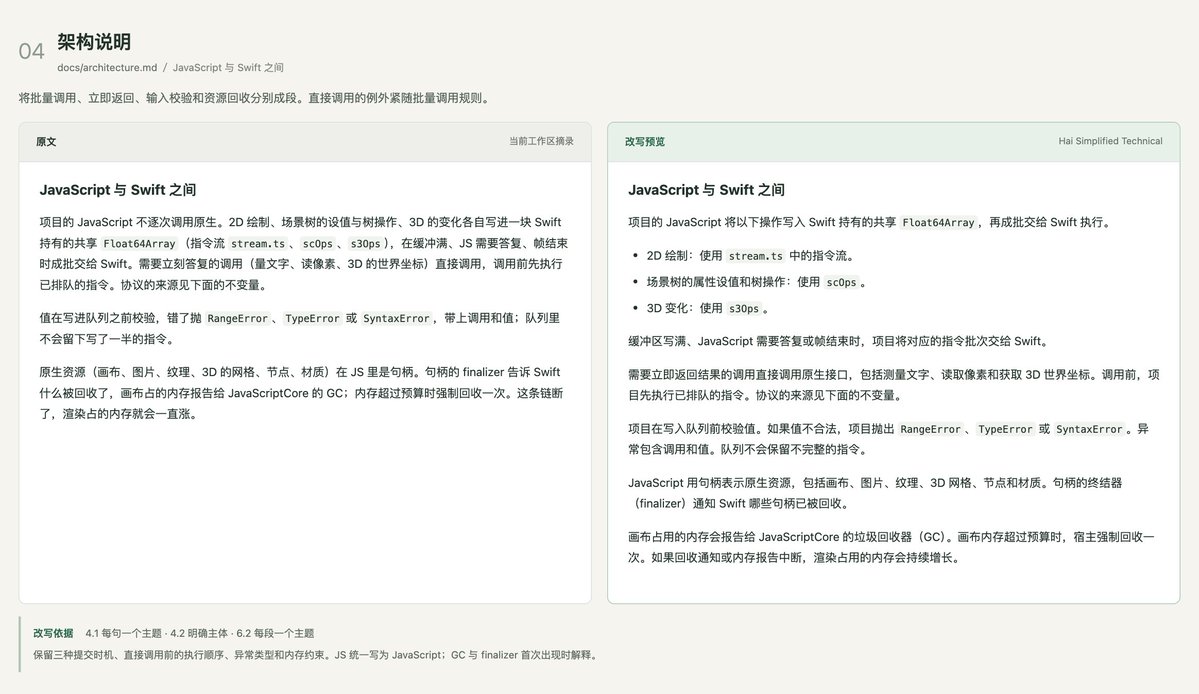1199x694 pixels.
Task: Click the "docs/architecture.md" breadcrumb path
Action: point(107,67)
